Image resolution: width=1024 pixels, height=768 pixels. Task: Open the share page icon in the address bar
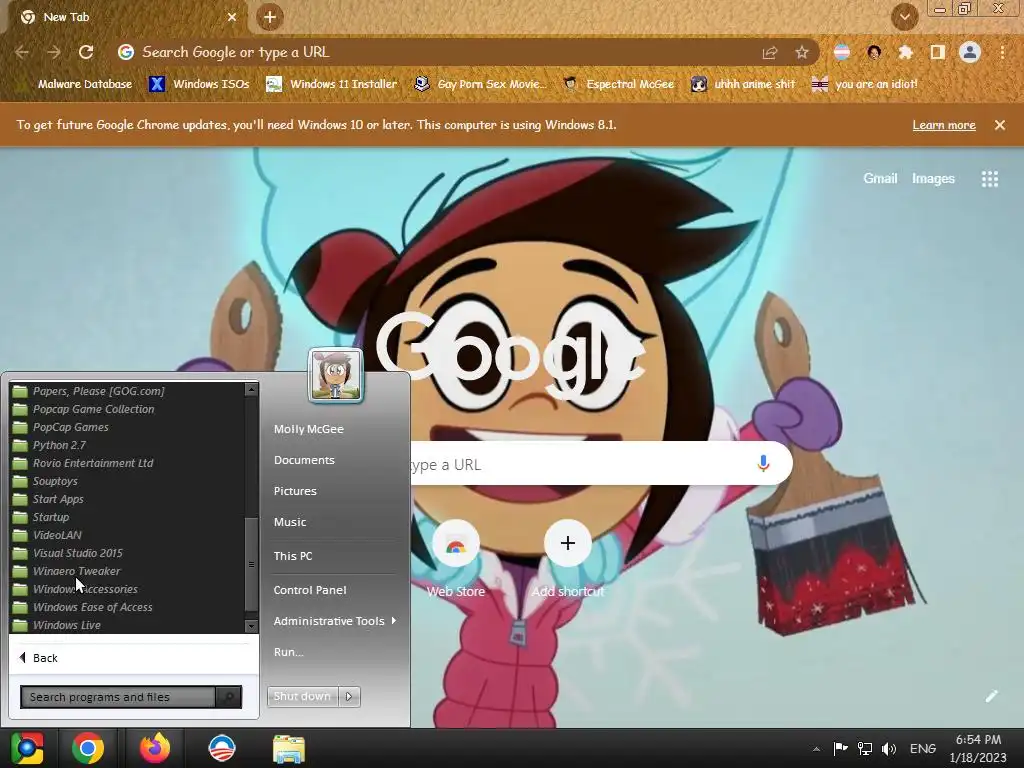pyautogui.click(x=770, y=52)
